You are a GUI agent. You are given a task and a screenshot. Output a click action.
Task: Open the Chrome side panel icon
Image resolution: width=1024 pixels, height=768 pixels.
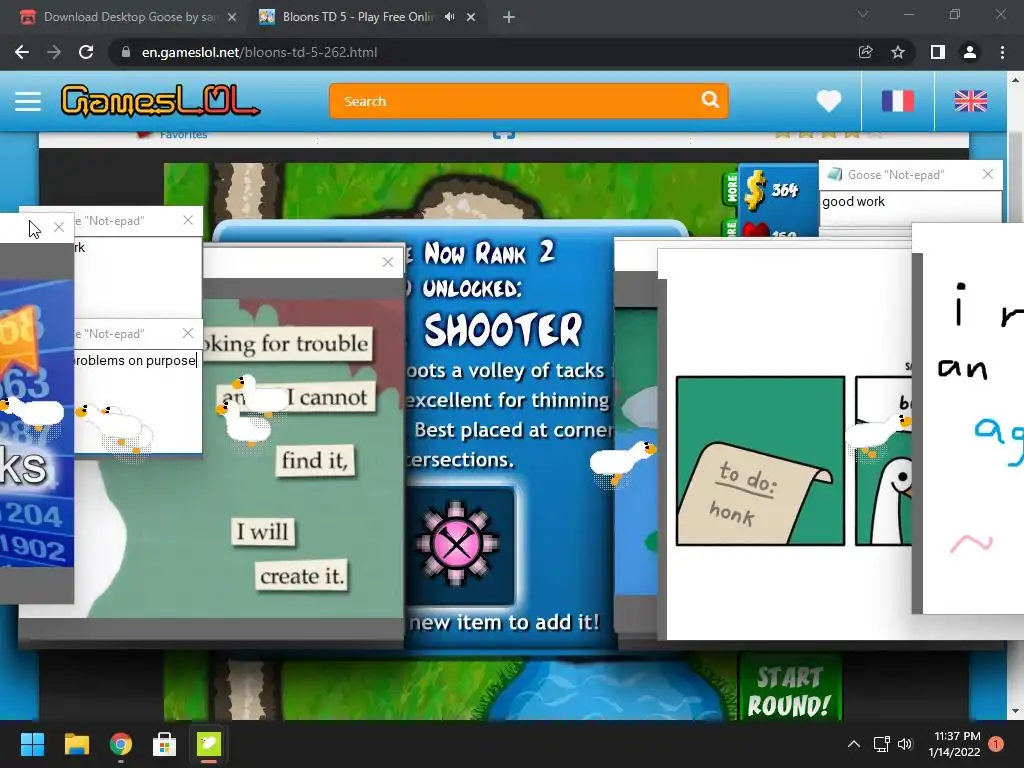(938, 52)
